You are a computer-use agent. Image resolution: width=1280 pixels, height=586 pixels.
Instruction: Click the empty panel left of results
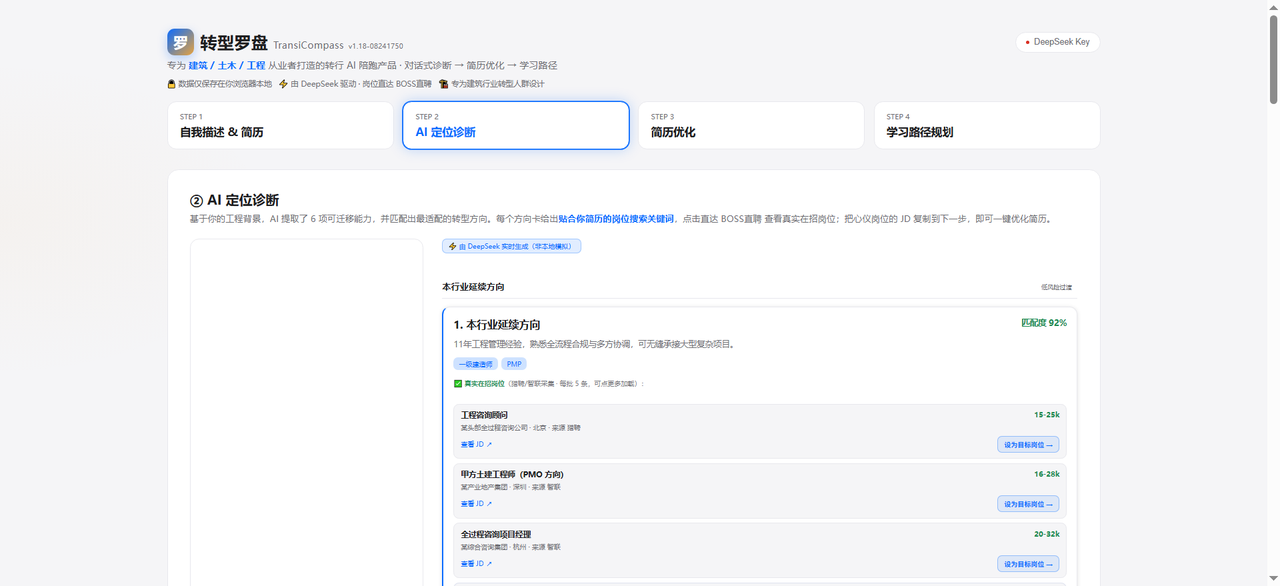[307, 412]
